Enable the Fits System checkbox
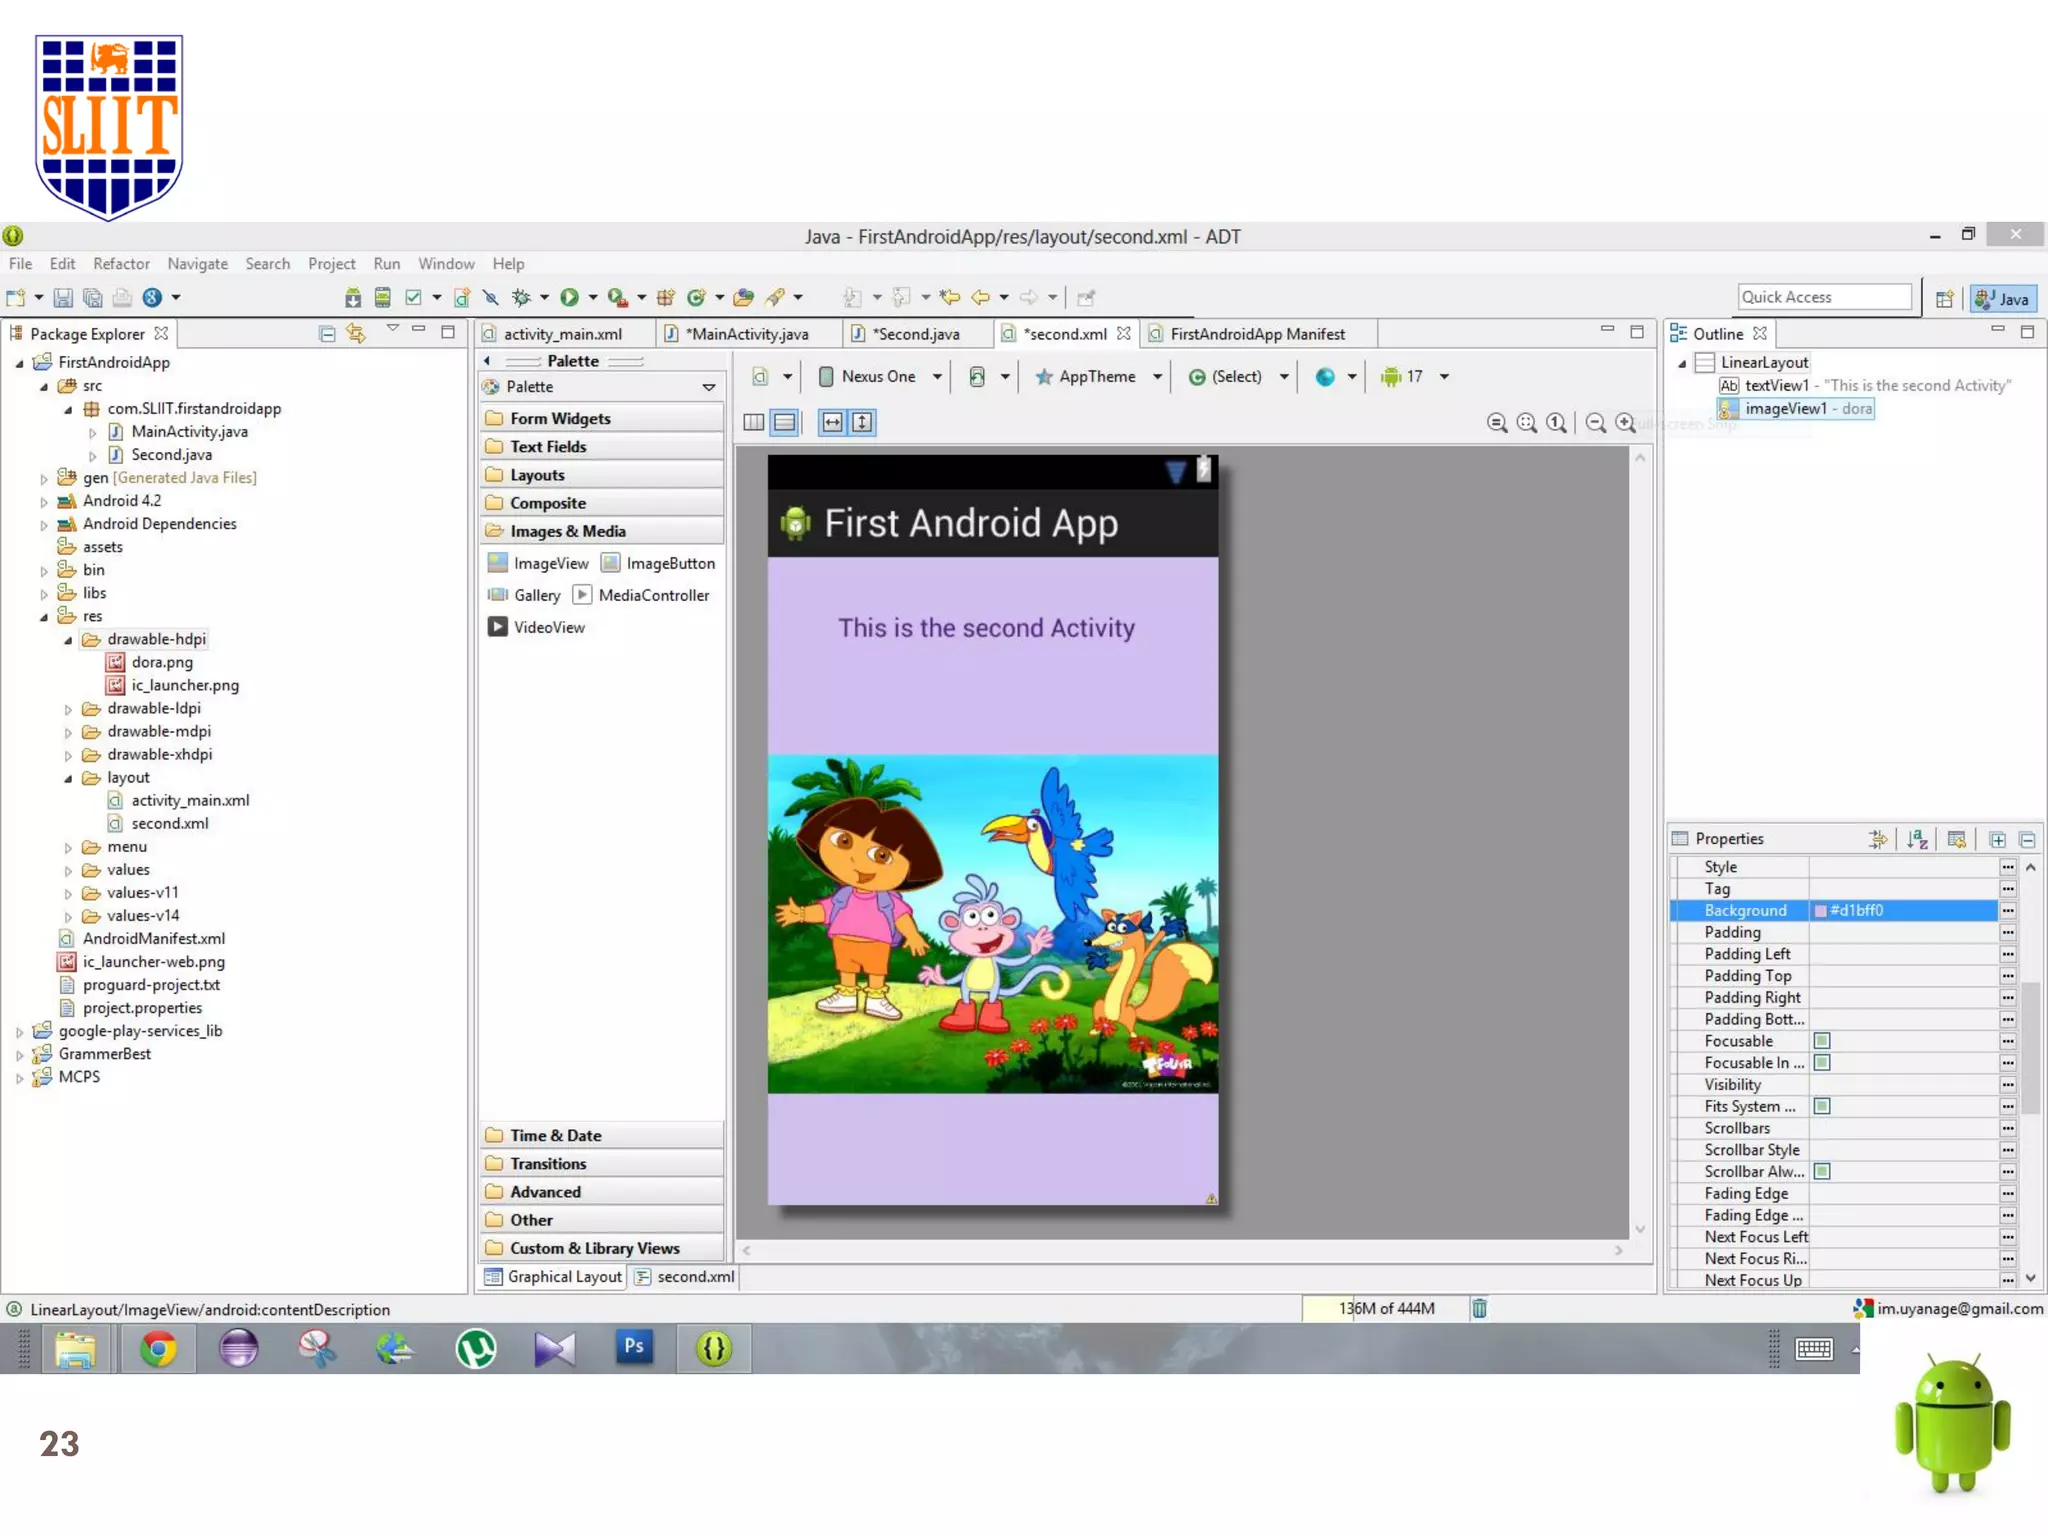Image resolution: width=2048 pixels, height=1536 pixels. [1822, 1106]
